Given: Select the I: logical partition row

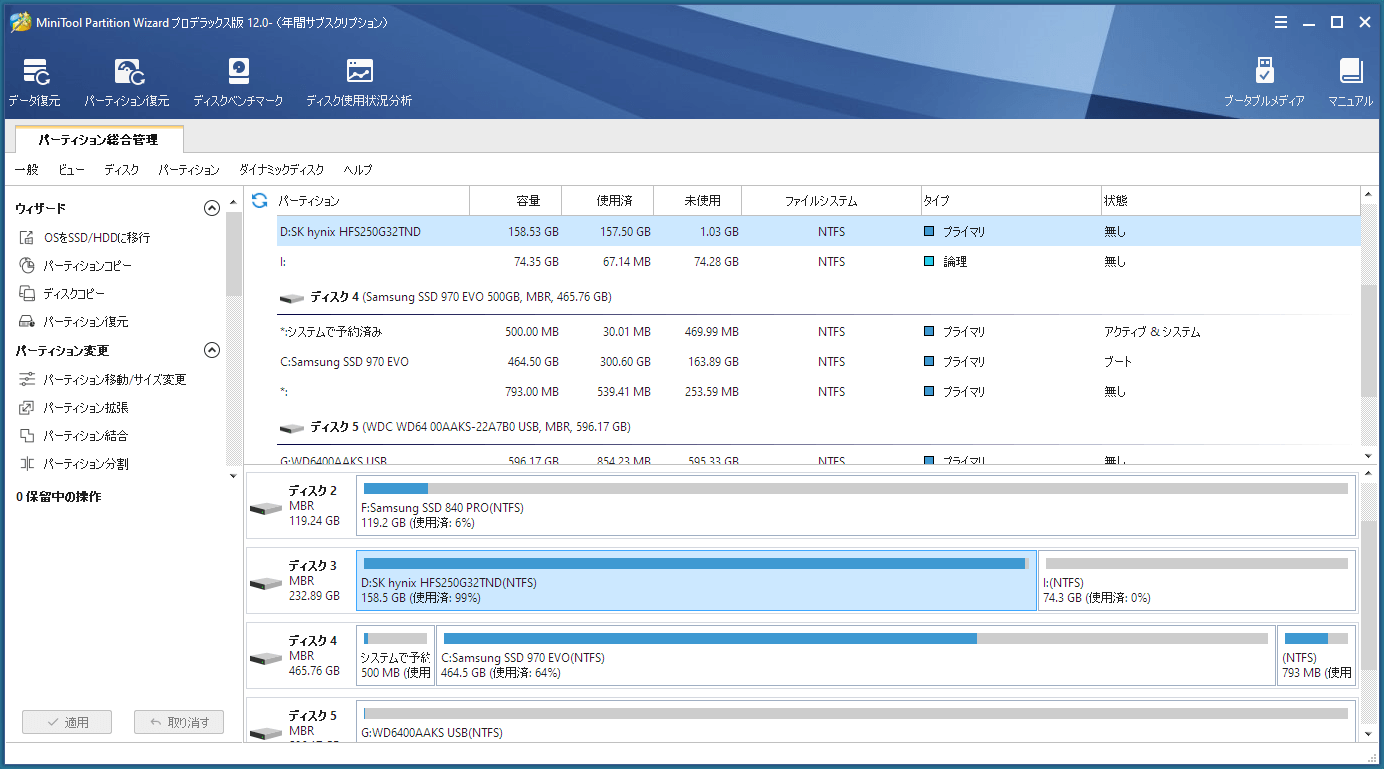Looking at the screenshot, I should tap(818, 262).
